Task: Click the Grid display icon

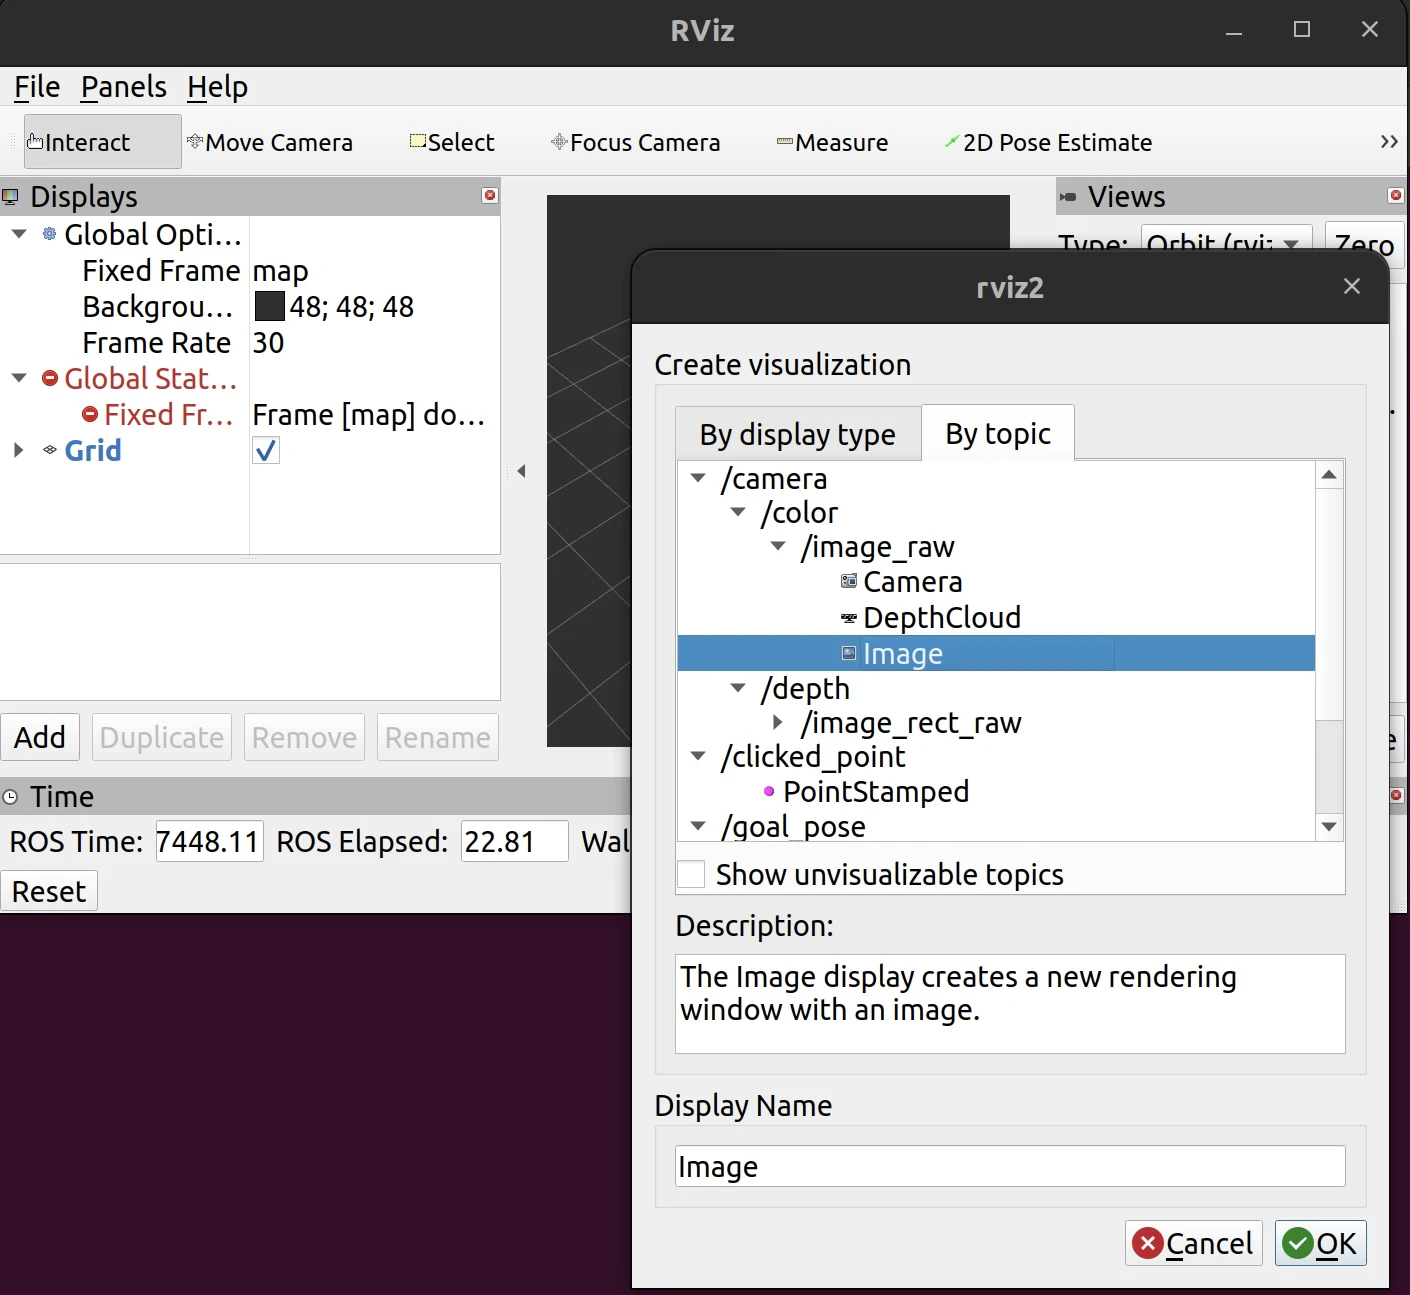Action: [50, 450]
